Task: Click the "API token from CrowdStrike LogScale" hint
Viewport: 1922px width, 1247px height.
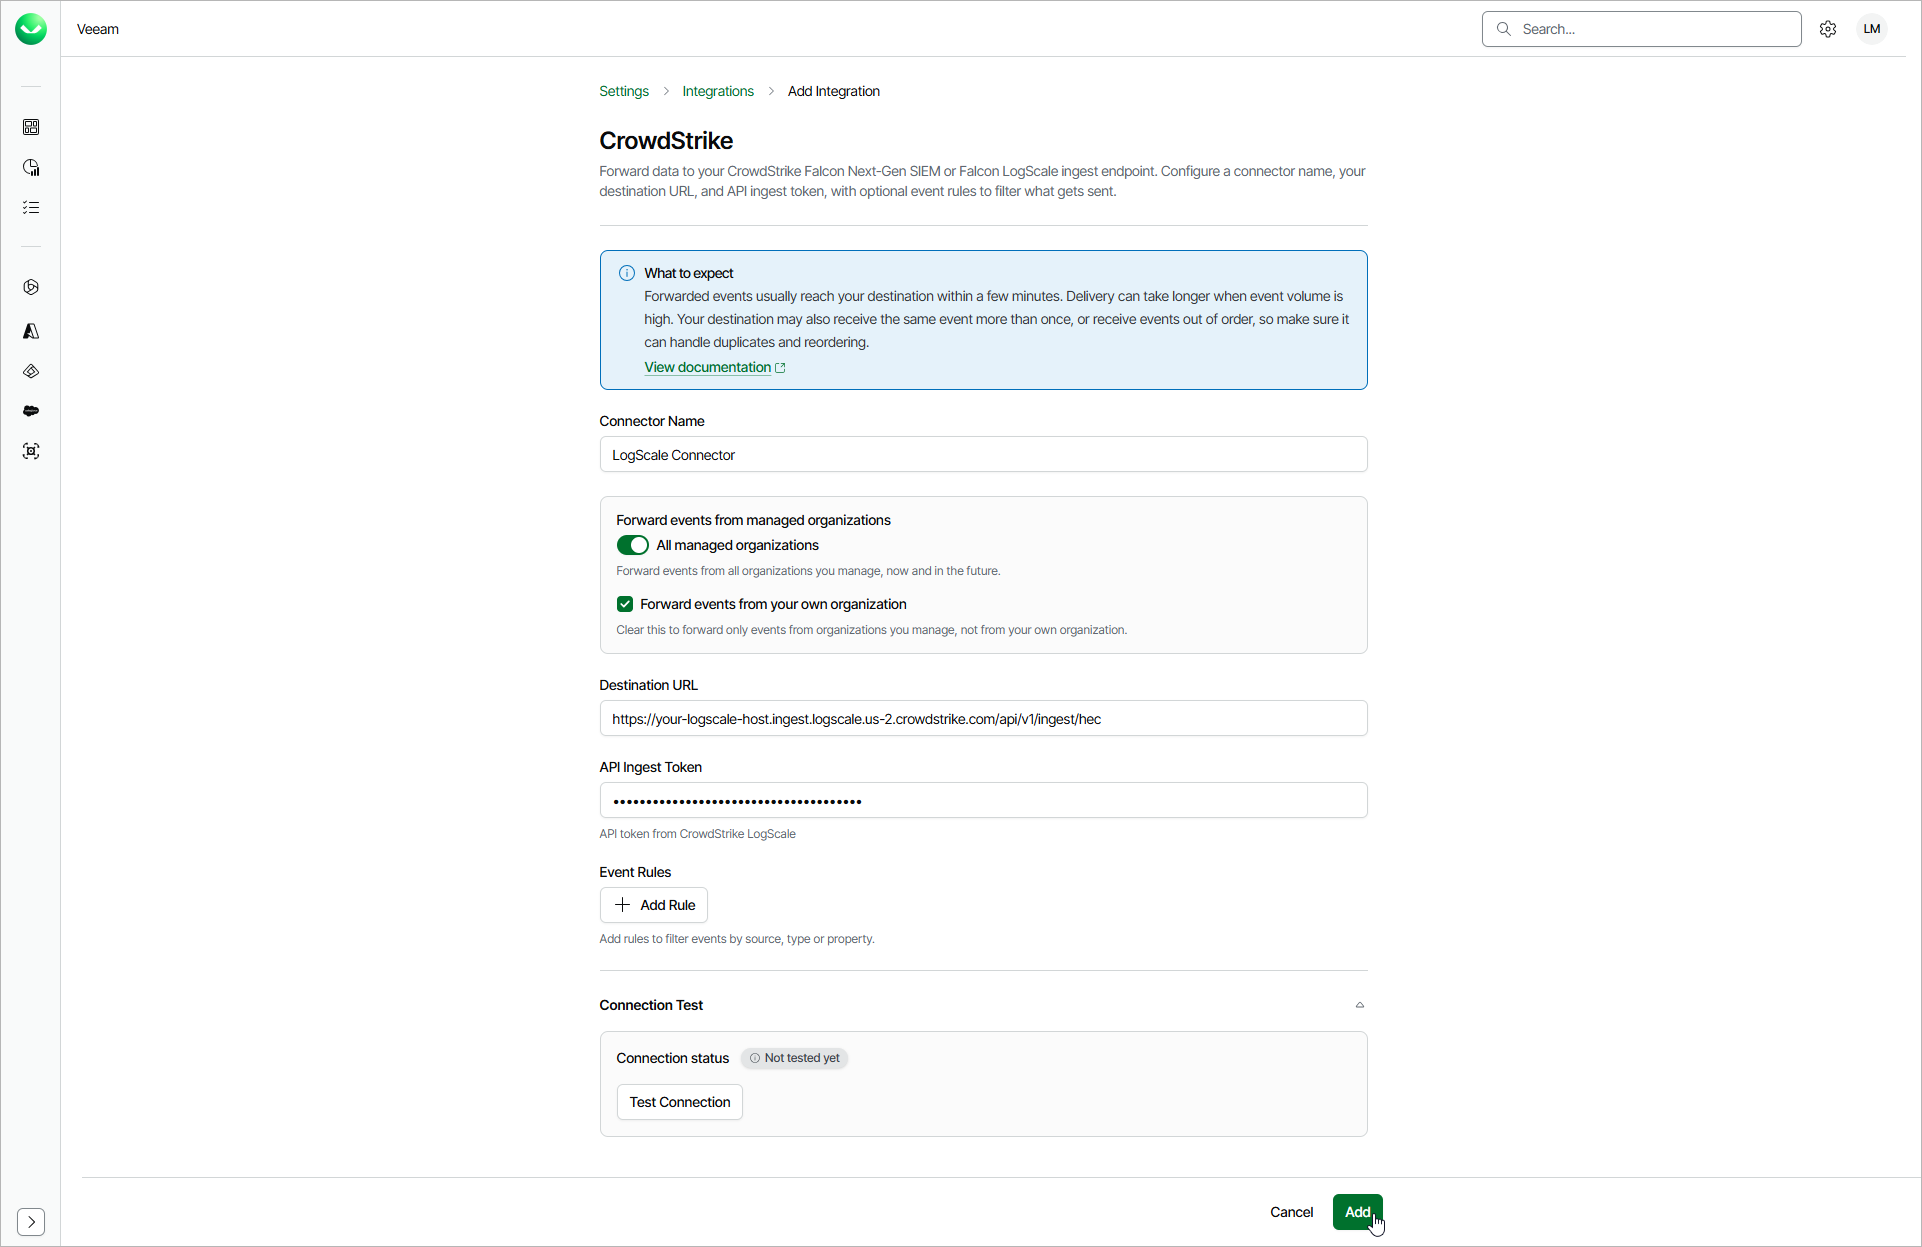Action: 697,834
